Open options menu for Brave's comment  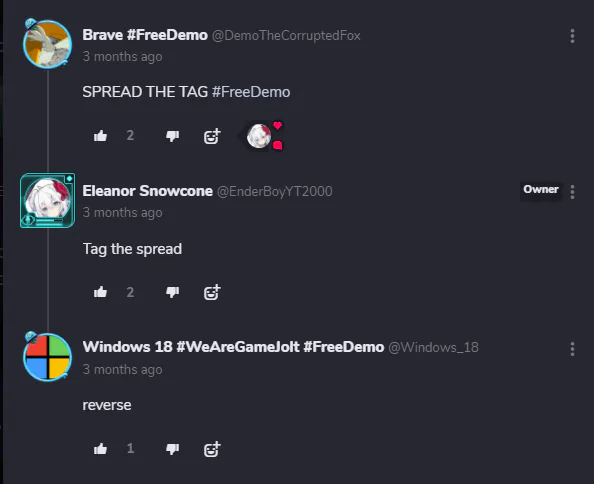point(572,36)
